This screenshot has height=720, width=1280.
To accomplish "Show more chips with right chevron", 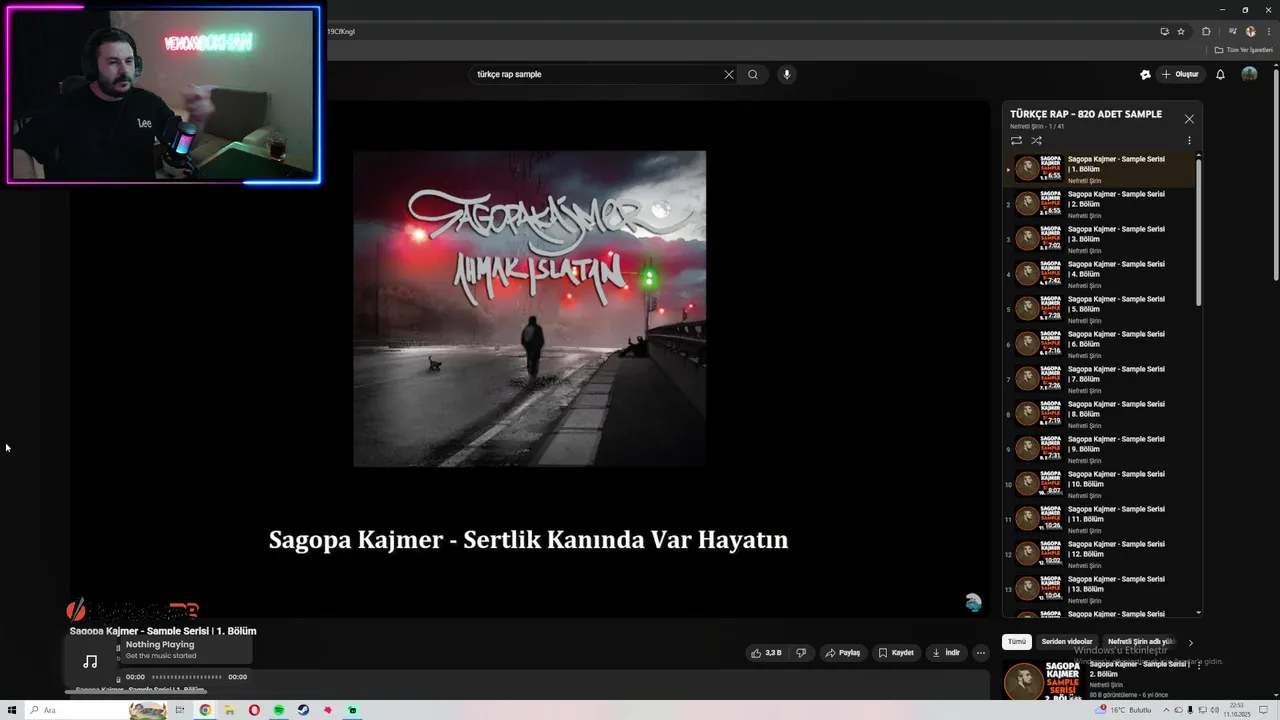I will pos(1190,642).
